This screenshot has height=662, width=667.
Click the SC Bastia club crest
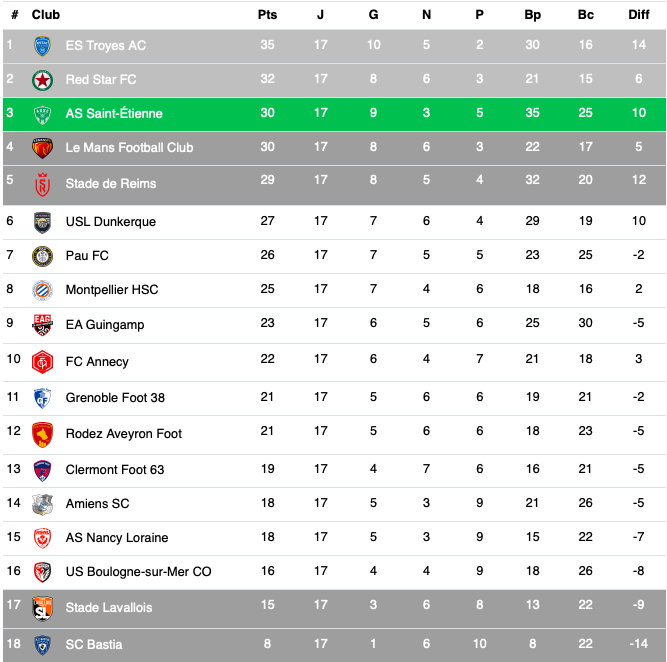pos(42,644)
